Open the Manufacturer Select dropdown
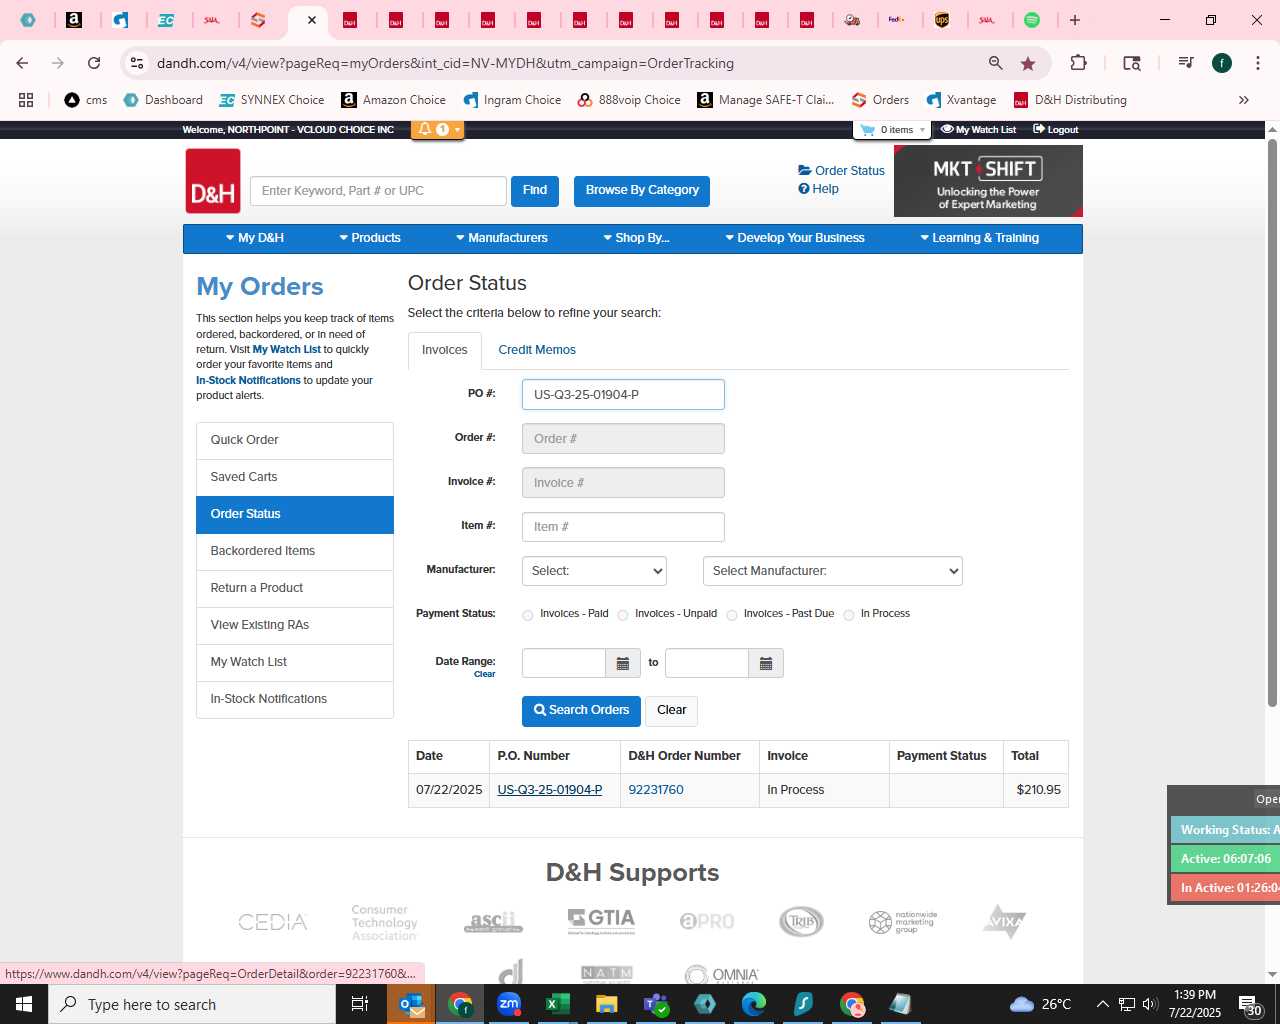1280x1024 pixels. 594,571
